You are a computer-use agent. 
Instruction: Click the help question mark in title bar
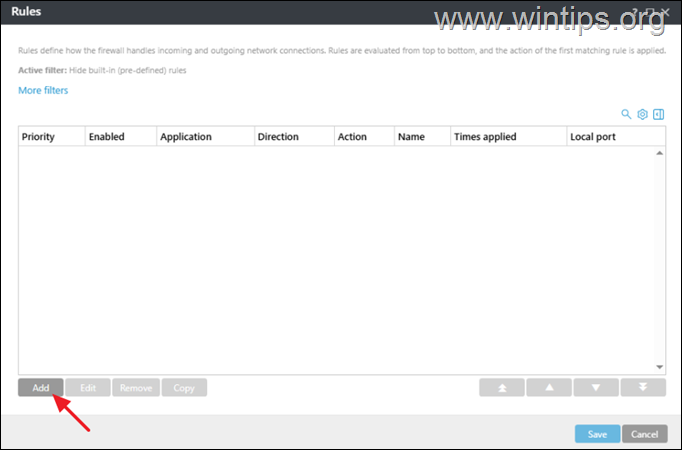tap(635, 12)
